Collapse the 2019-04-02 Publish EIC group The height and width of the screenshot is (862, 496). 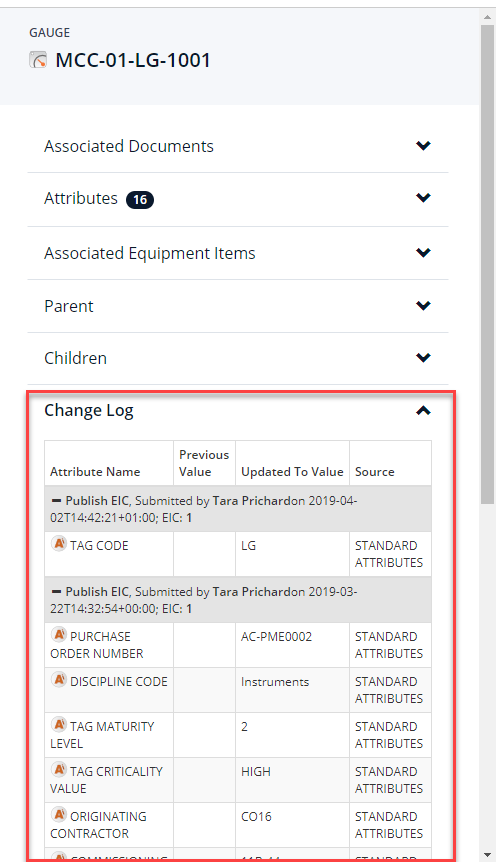point(56,501)
